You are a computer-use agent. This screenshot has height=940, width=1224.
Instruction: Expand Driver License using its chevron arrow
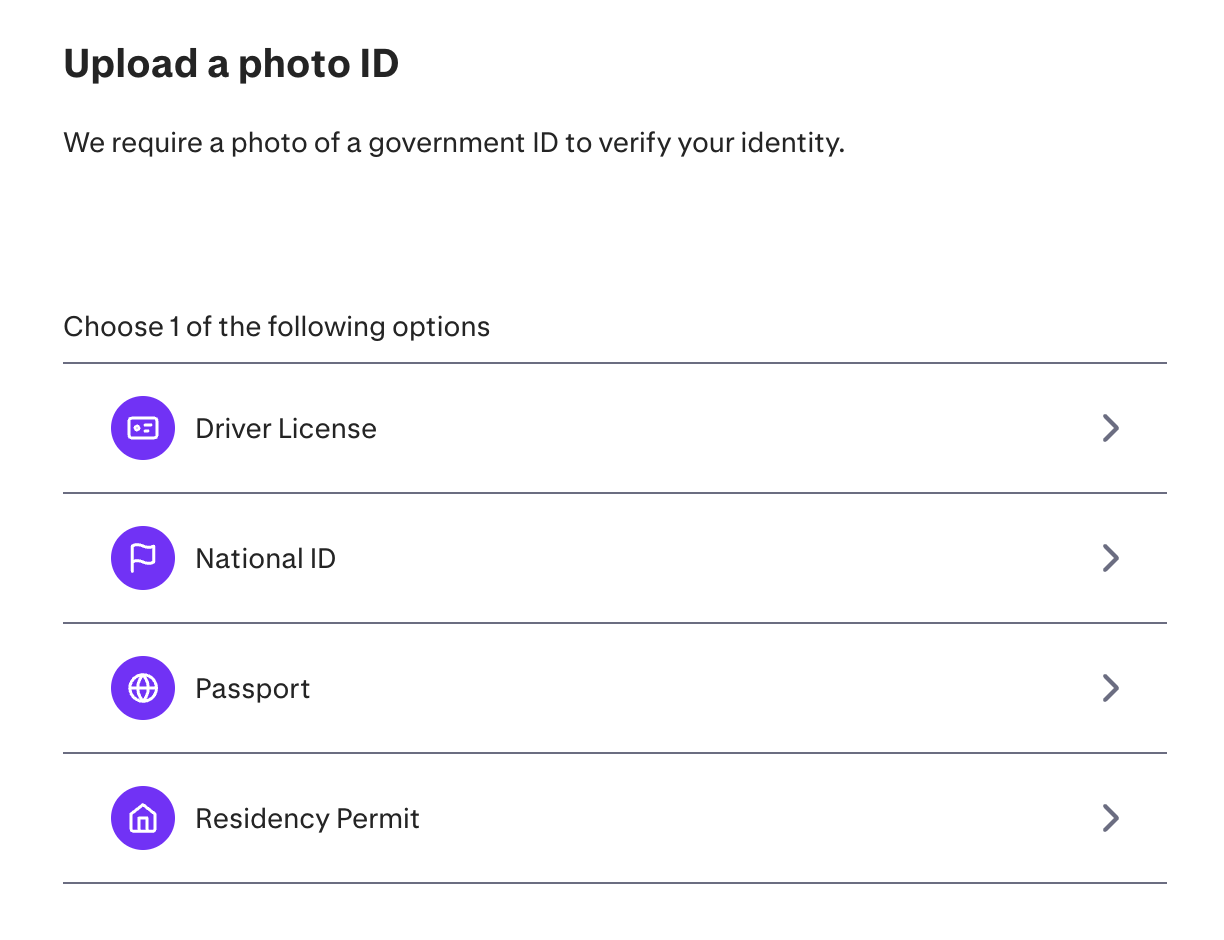pos(1110,428)
